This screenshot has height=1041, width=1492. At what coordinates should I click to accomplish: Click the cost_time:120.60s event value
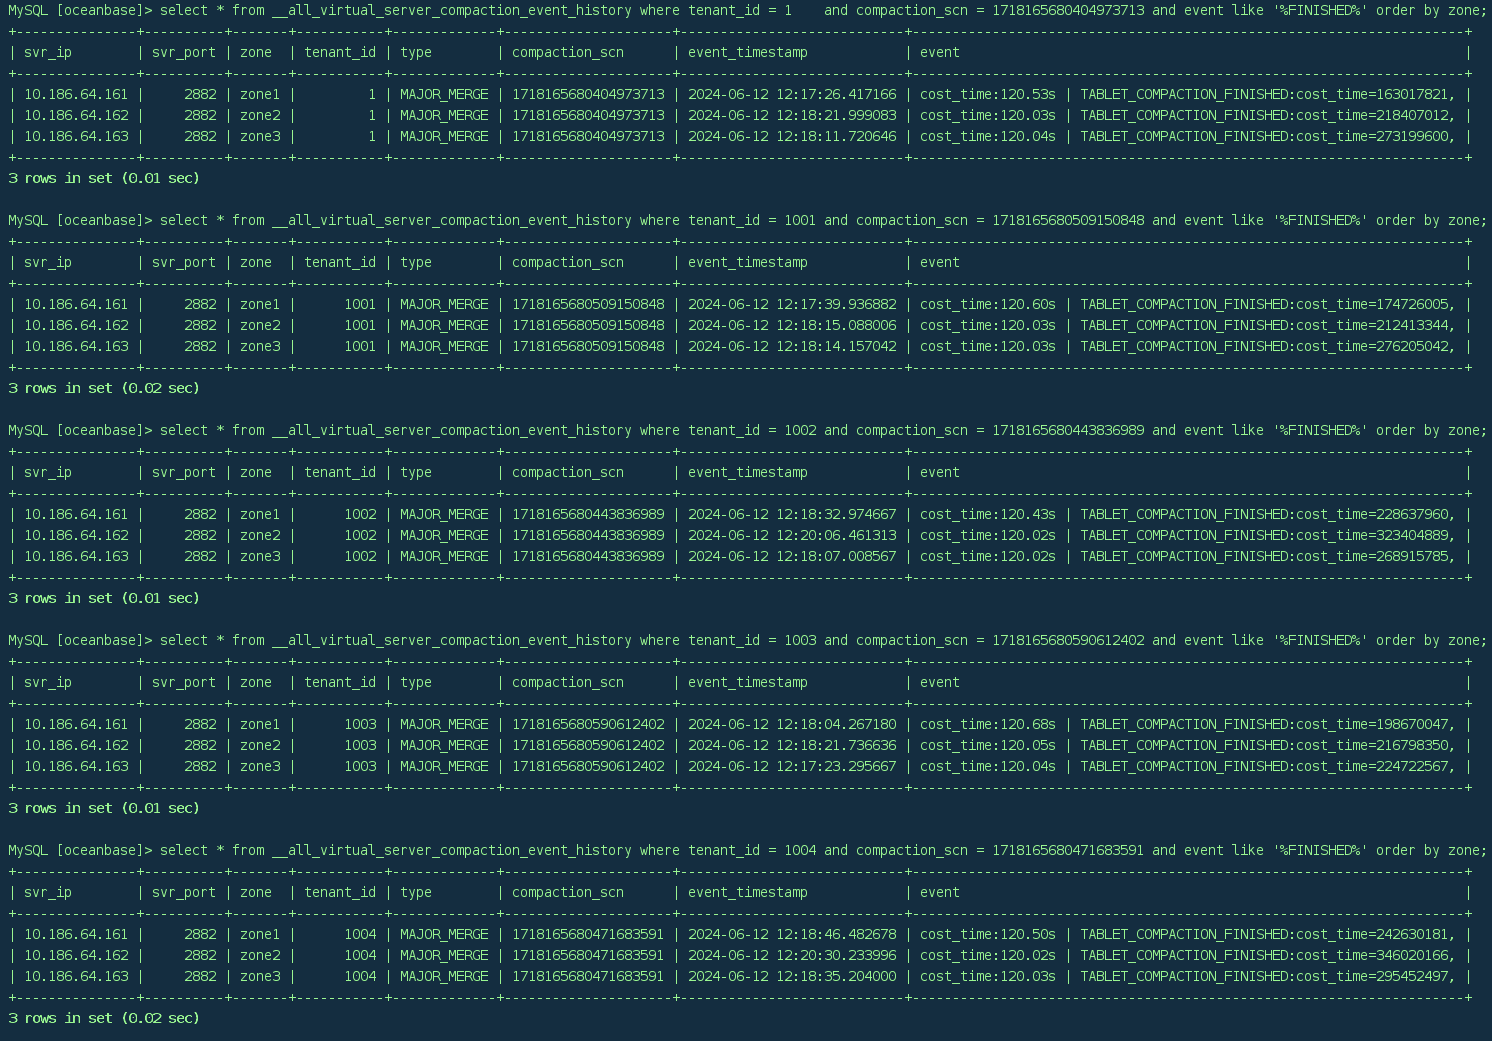pos(987,304)
